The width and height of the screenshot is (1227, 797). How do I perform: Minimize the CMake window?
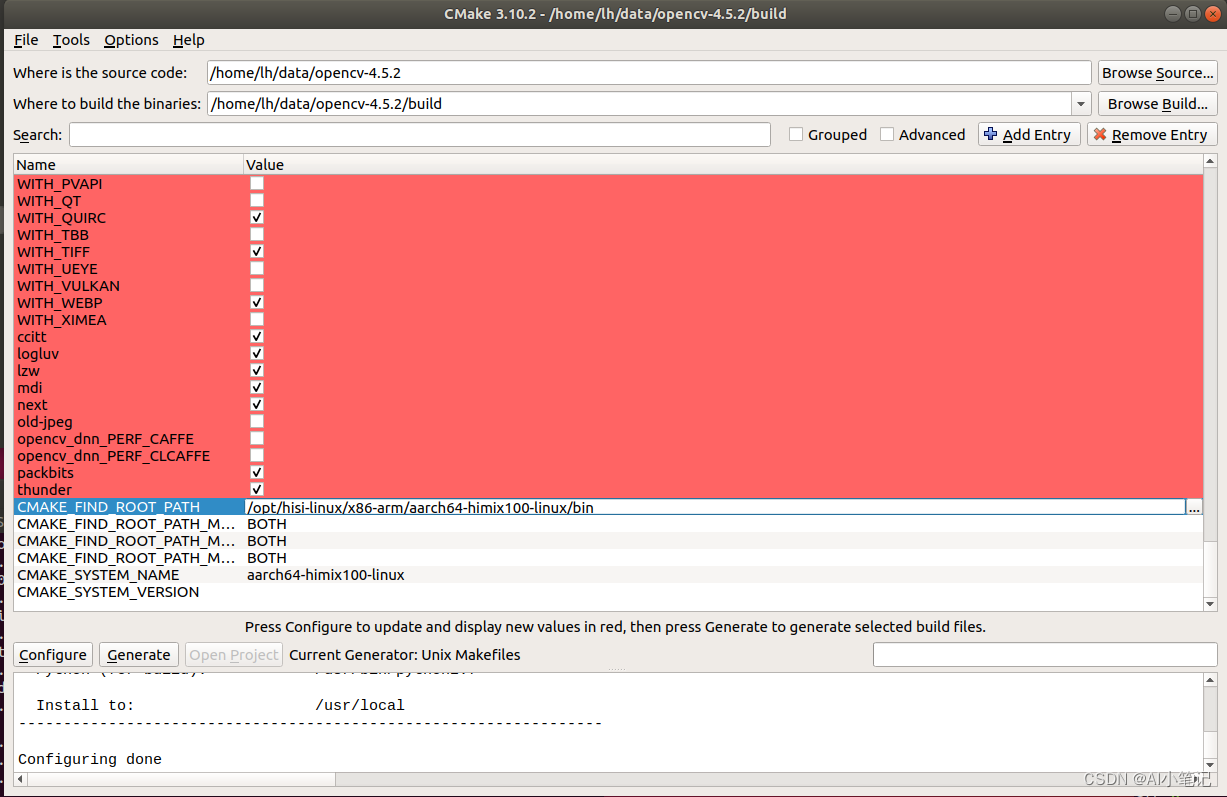pos(1171,13)
